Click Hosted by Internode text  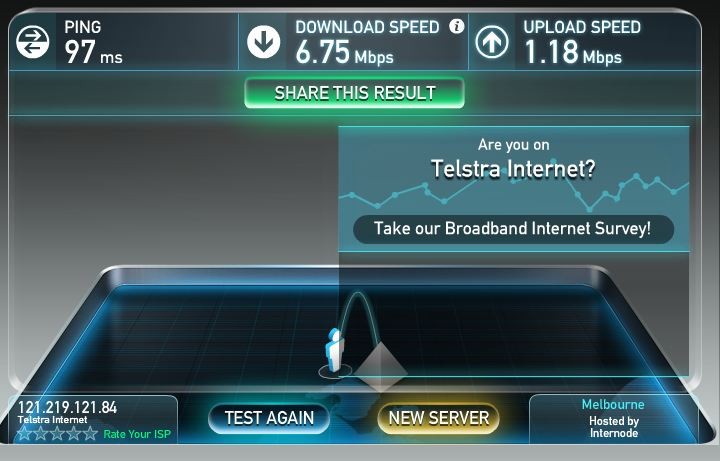point(614,427)
